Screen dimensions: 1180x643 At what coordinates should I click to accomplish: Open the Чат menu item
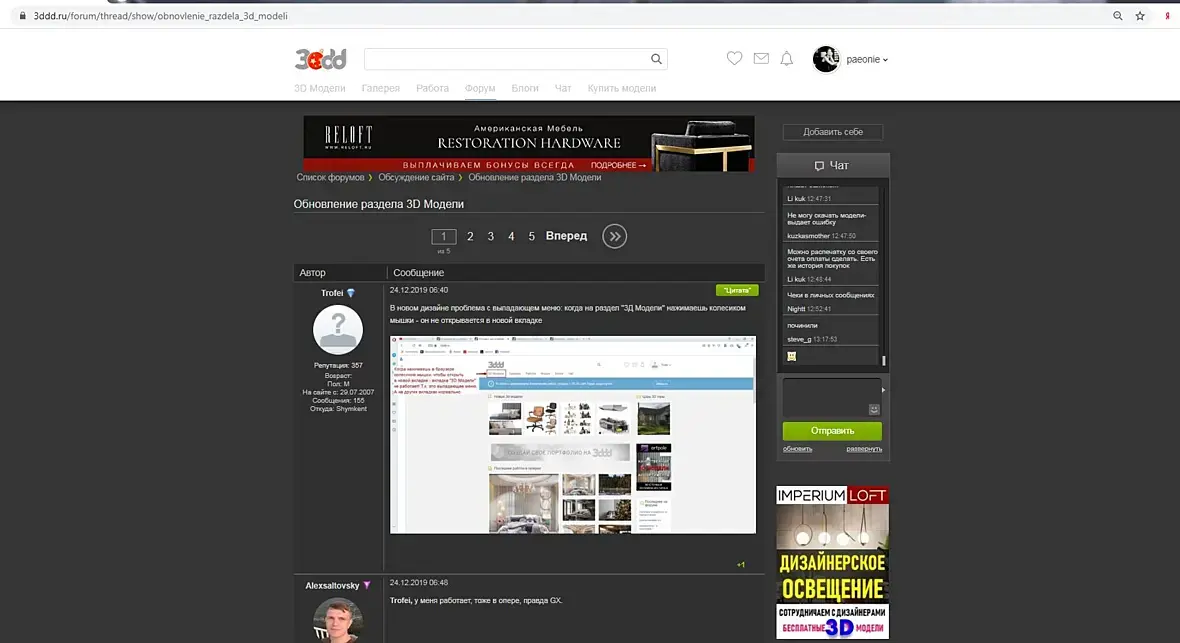pos(563,88)
